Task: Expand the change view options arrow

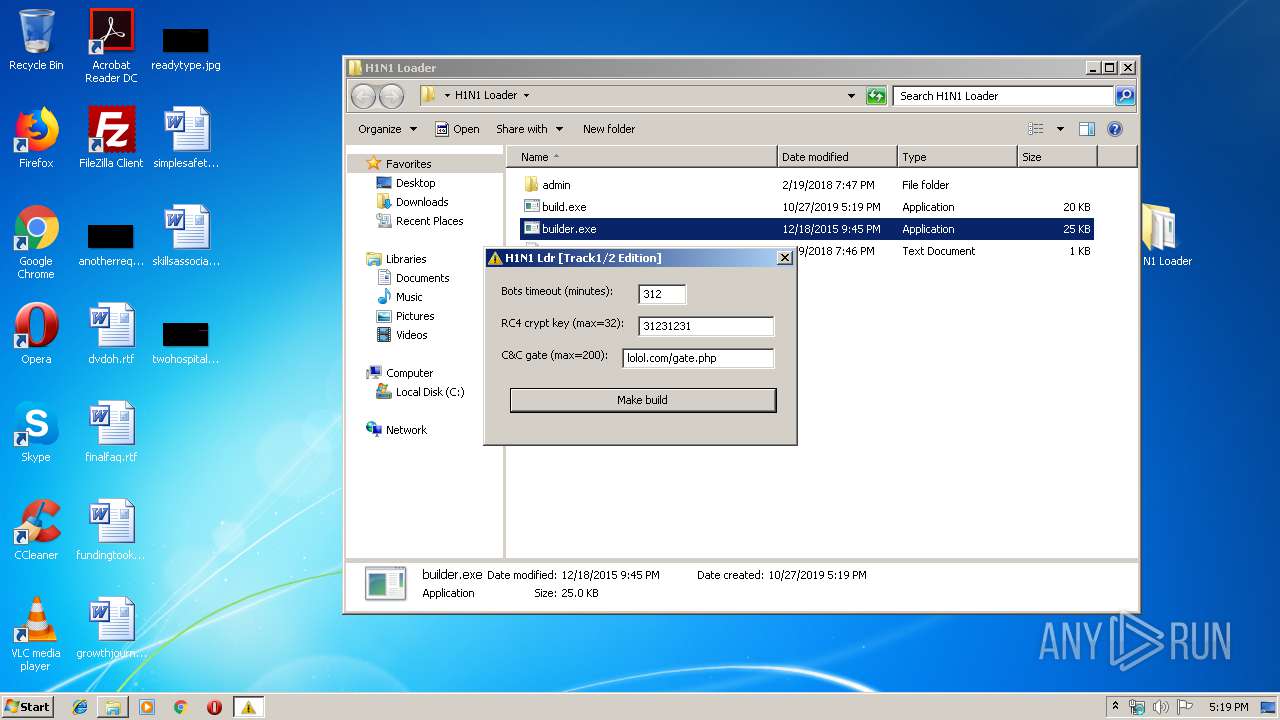Action: pyautogui.click(x=1060, y=129)
